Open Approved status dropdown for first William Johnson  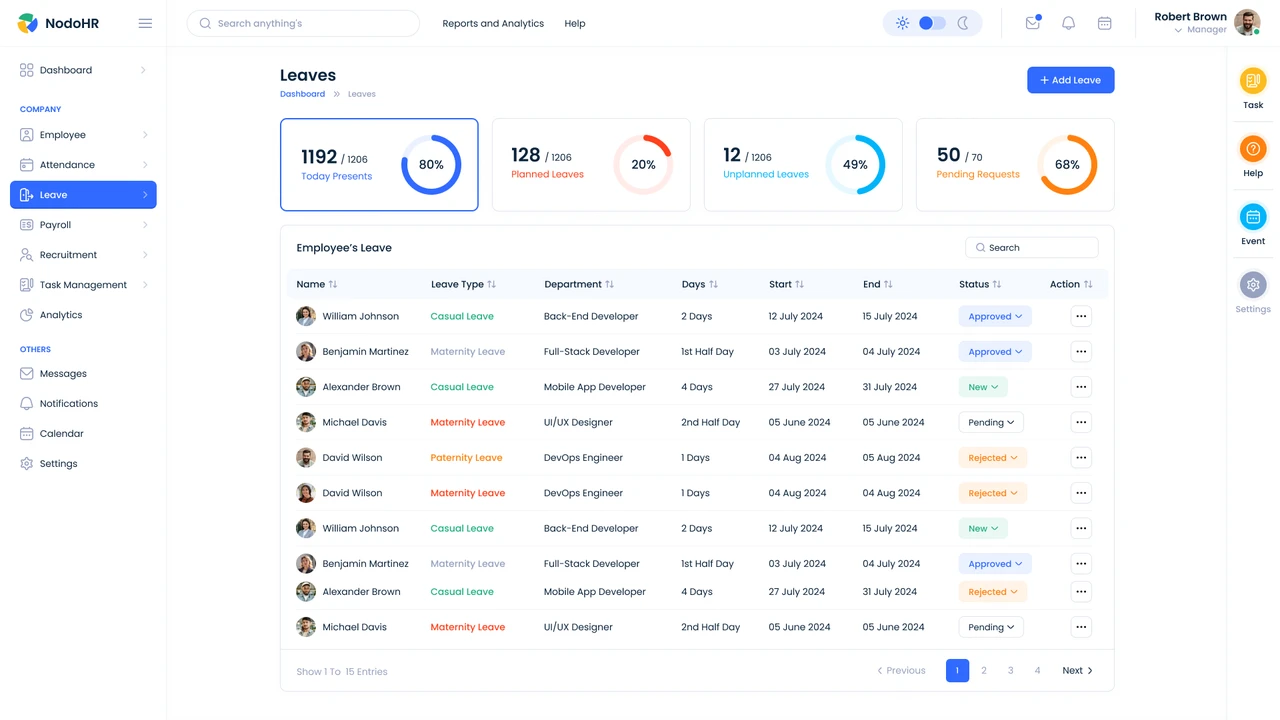(x=995, y=316)
